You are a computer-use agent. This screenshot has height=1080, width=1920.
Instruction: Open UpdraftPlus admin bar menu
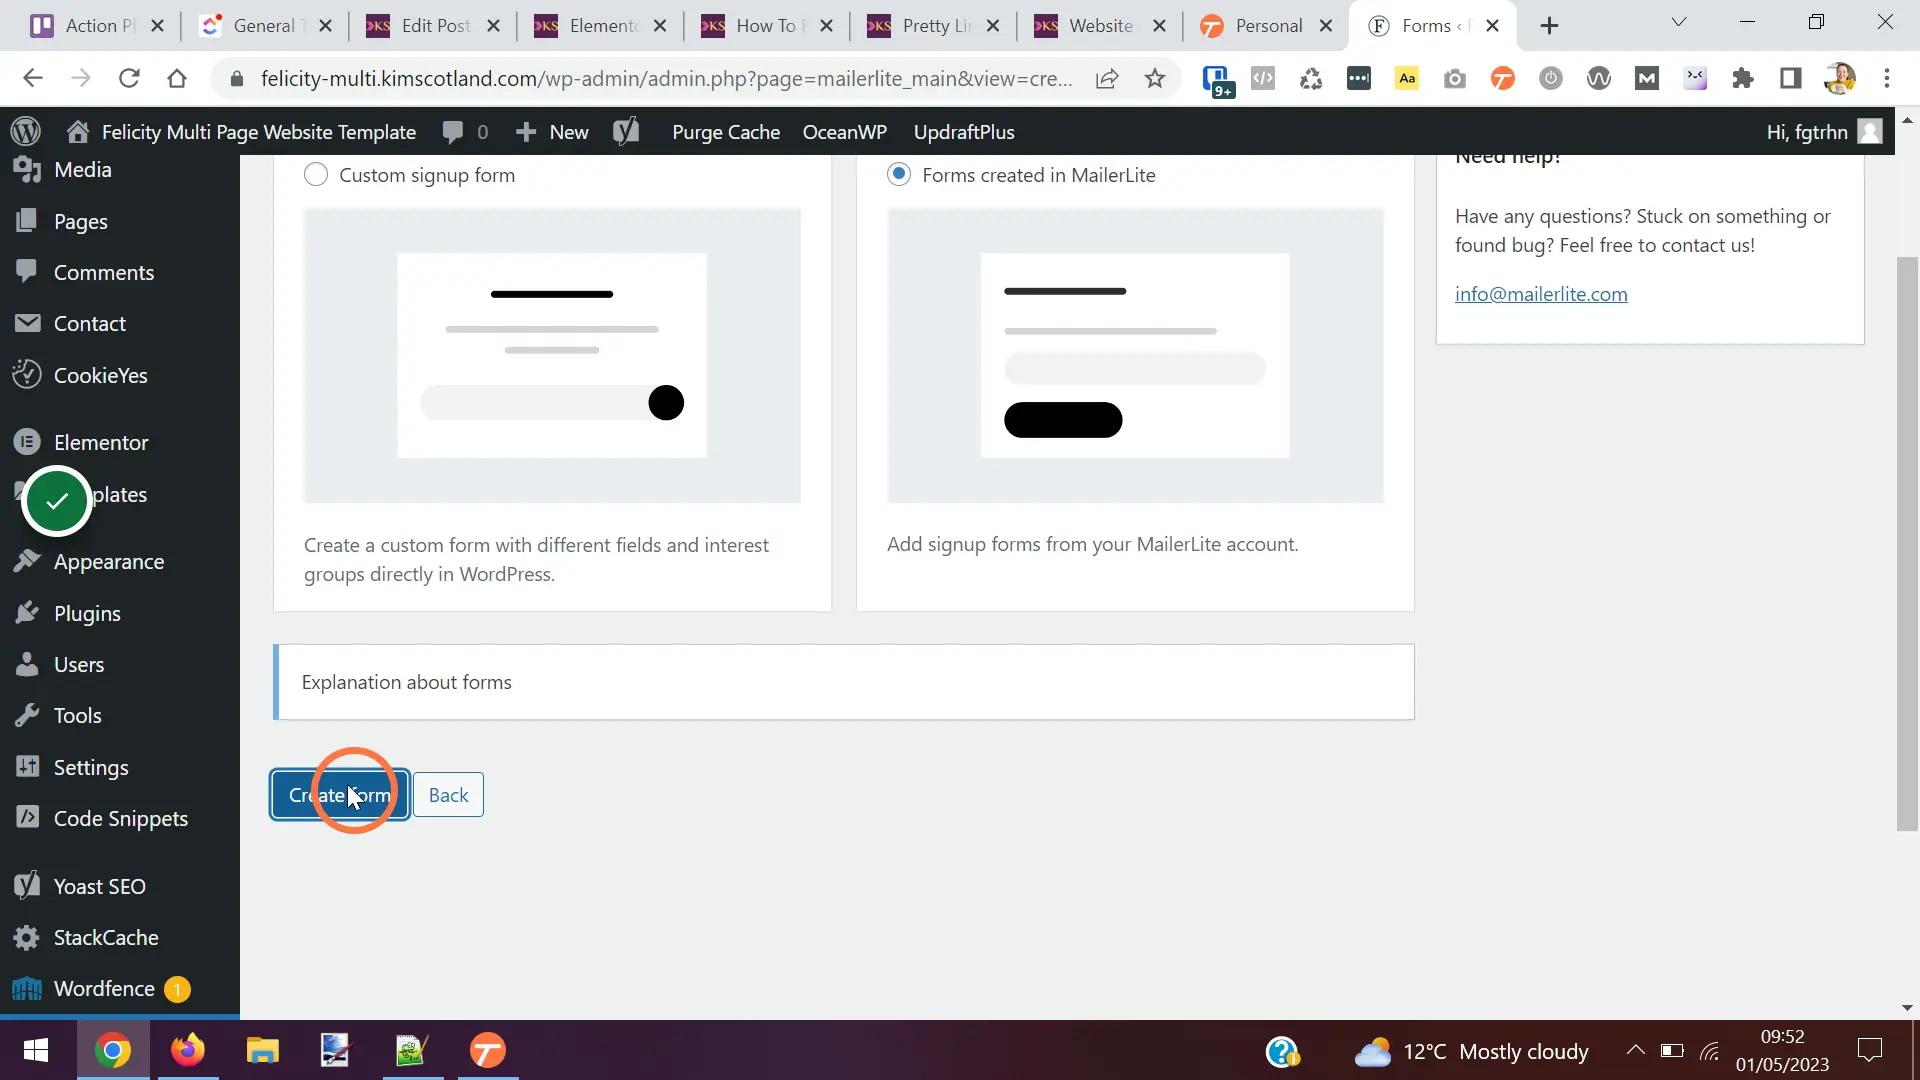tap(964, 132)
